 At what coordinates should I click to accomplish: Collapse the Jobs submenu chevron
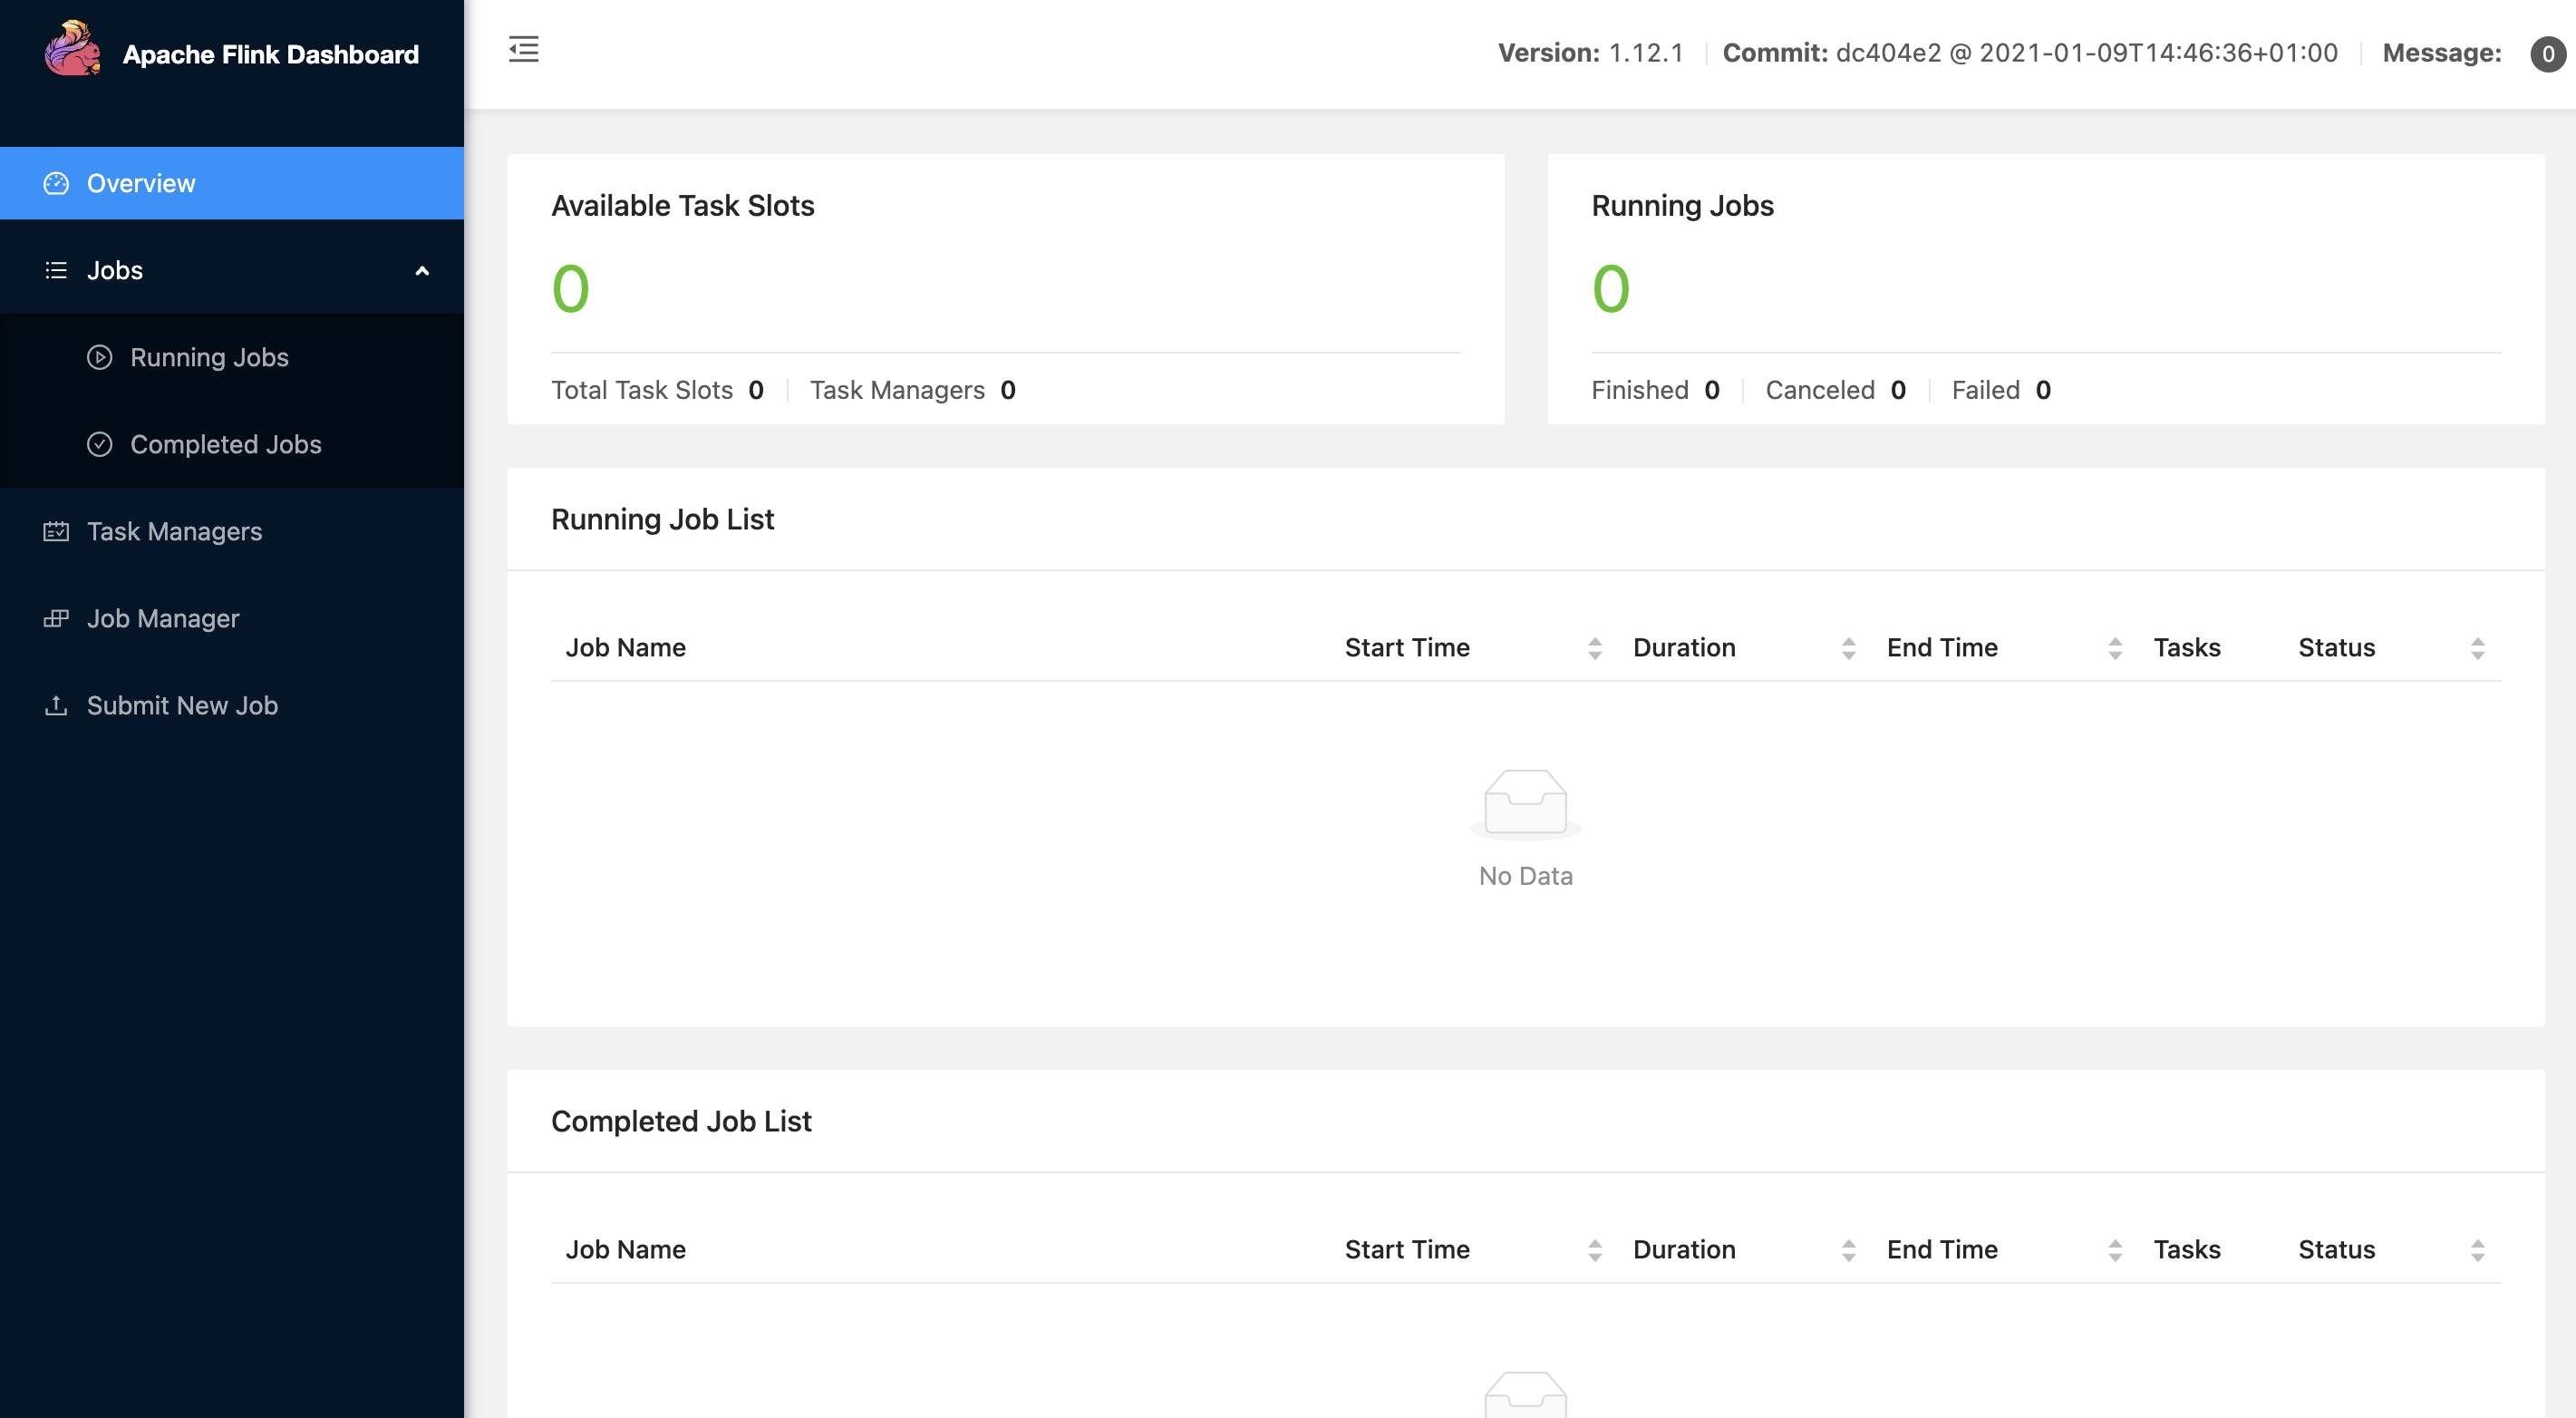422,271
